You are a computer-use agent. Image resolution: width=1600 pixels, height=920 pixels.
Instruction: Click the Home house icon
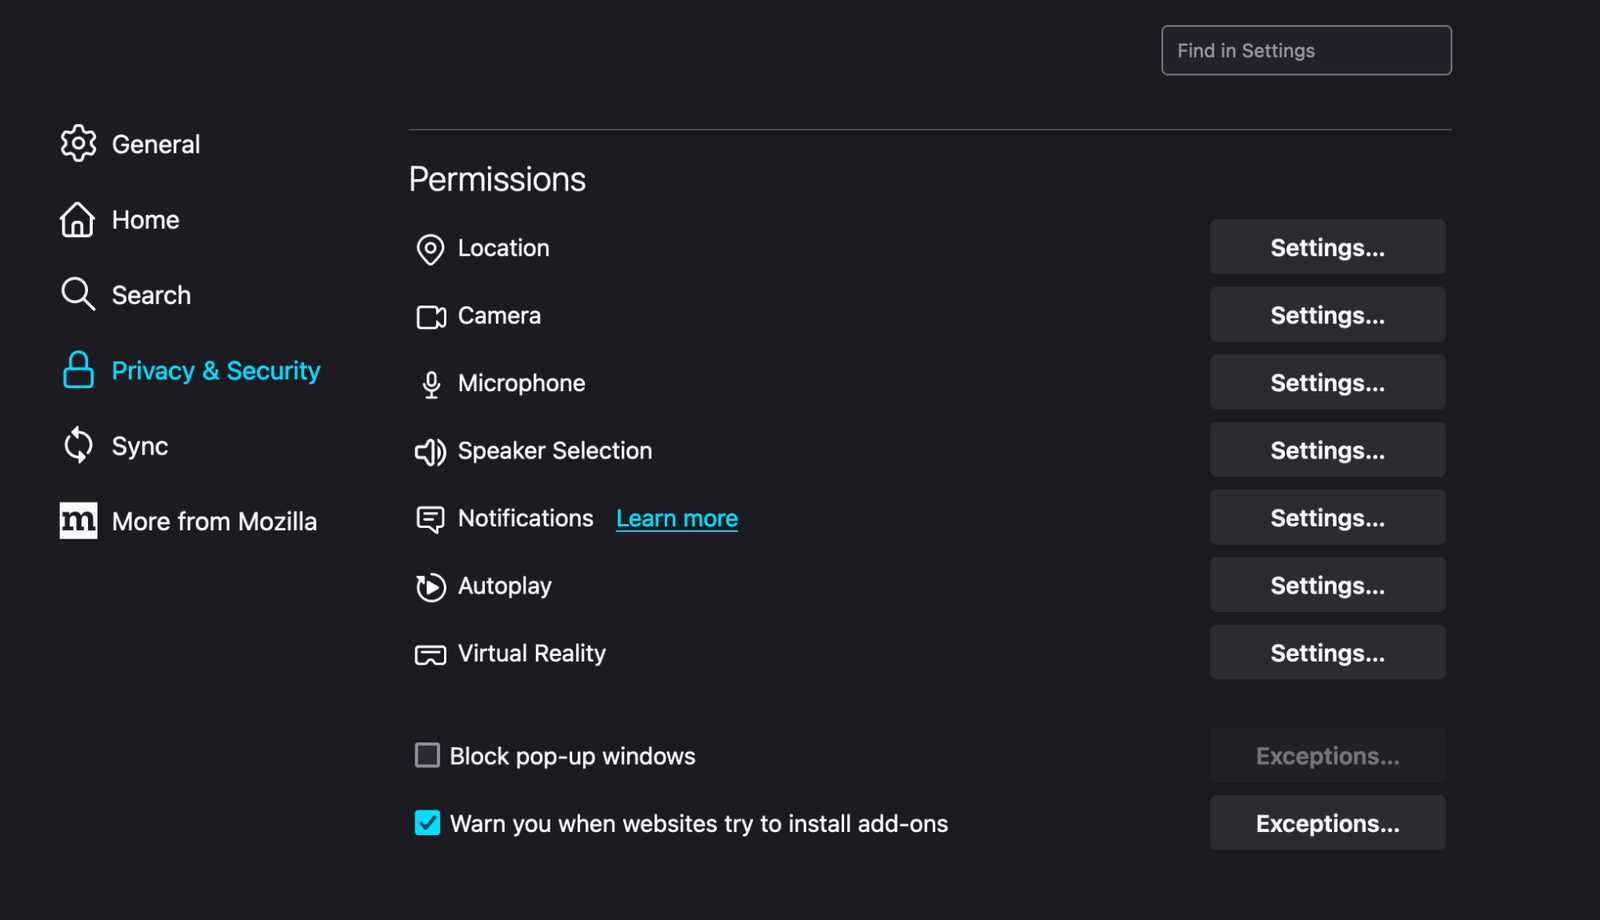click(x=77, y=219)
